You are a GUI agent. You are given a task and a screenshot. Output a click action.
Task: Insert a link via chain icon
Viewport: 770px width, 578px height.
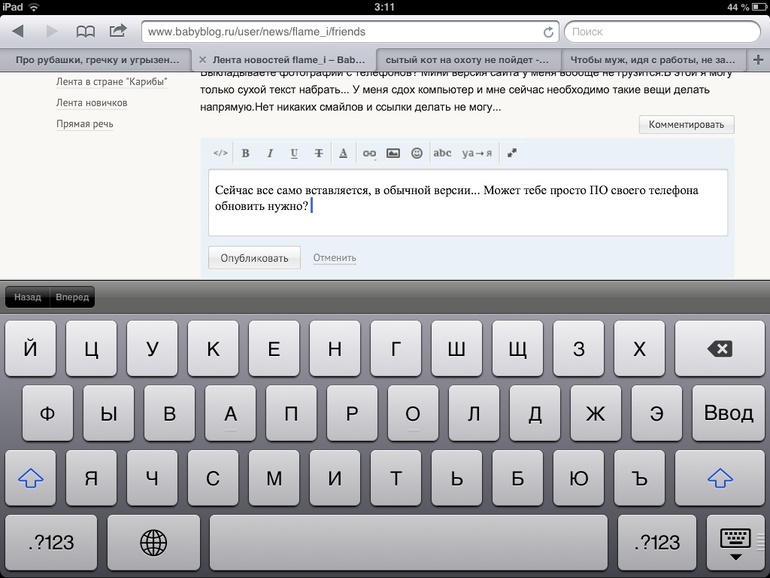coord(369,154)
